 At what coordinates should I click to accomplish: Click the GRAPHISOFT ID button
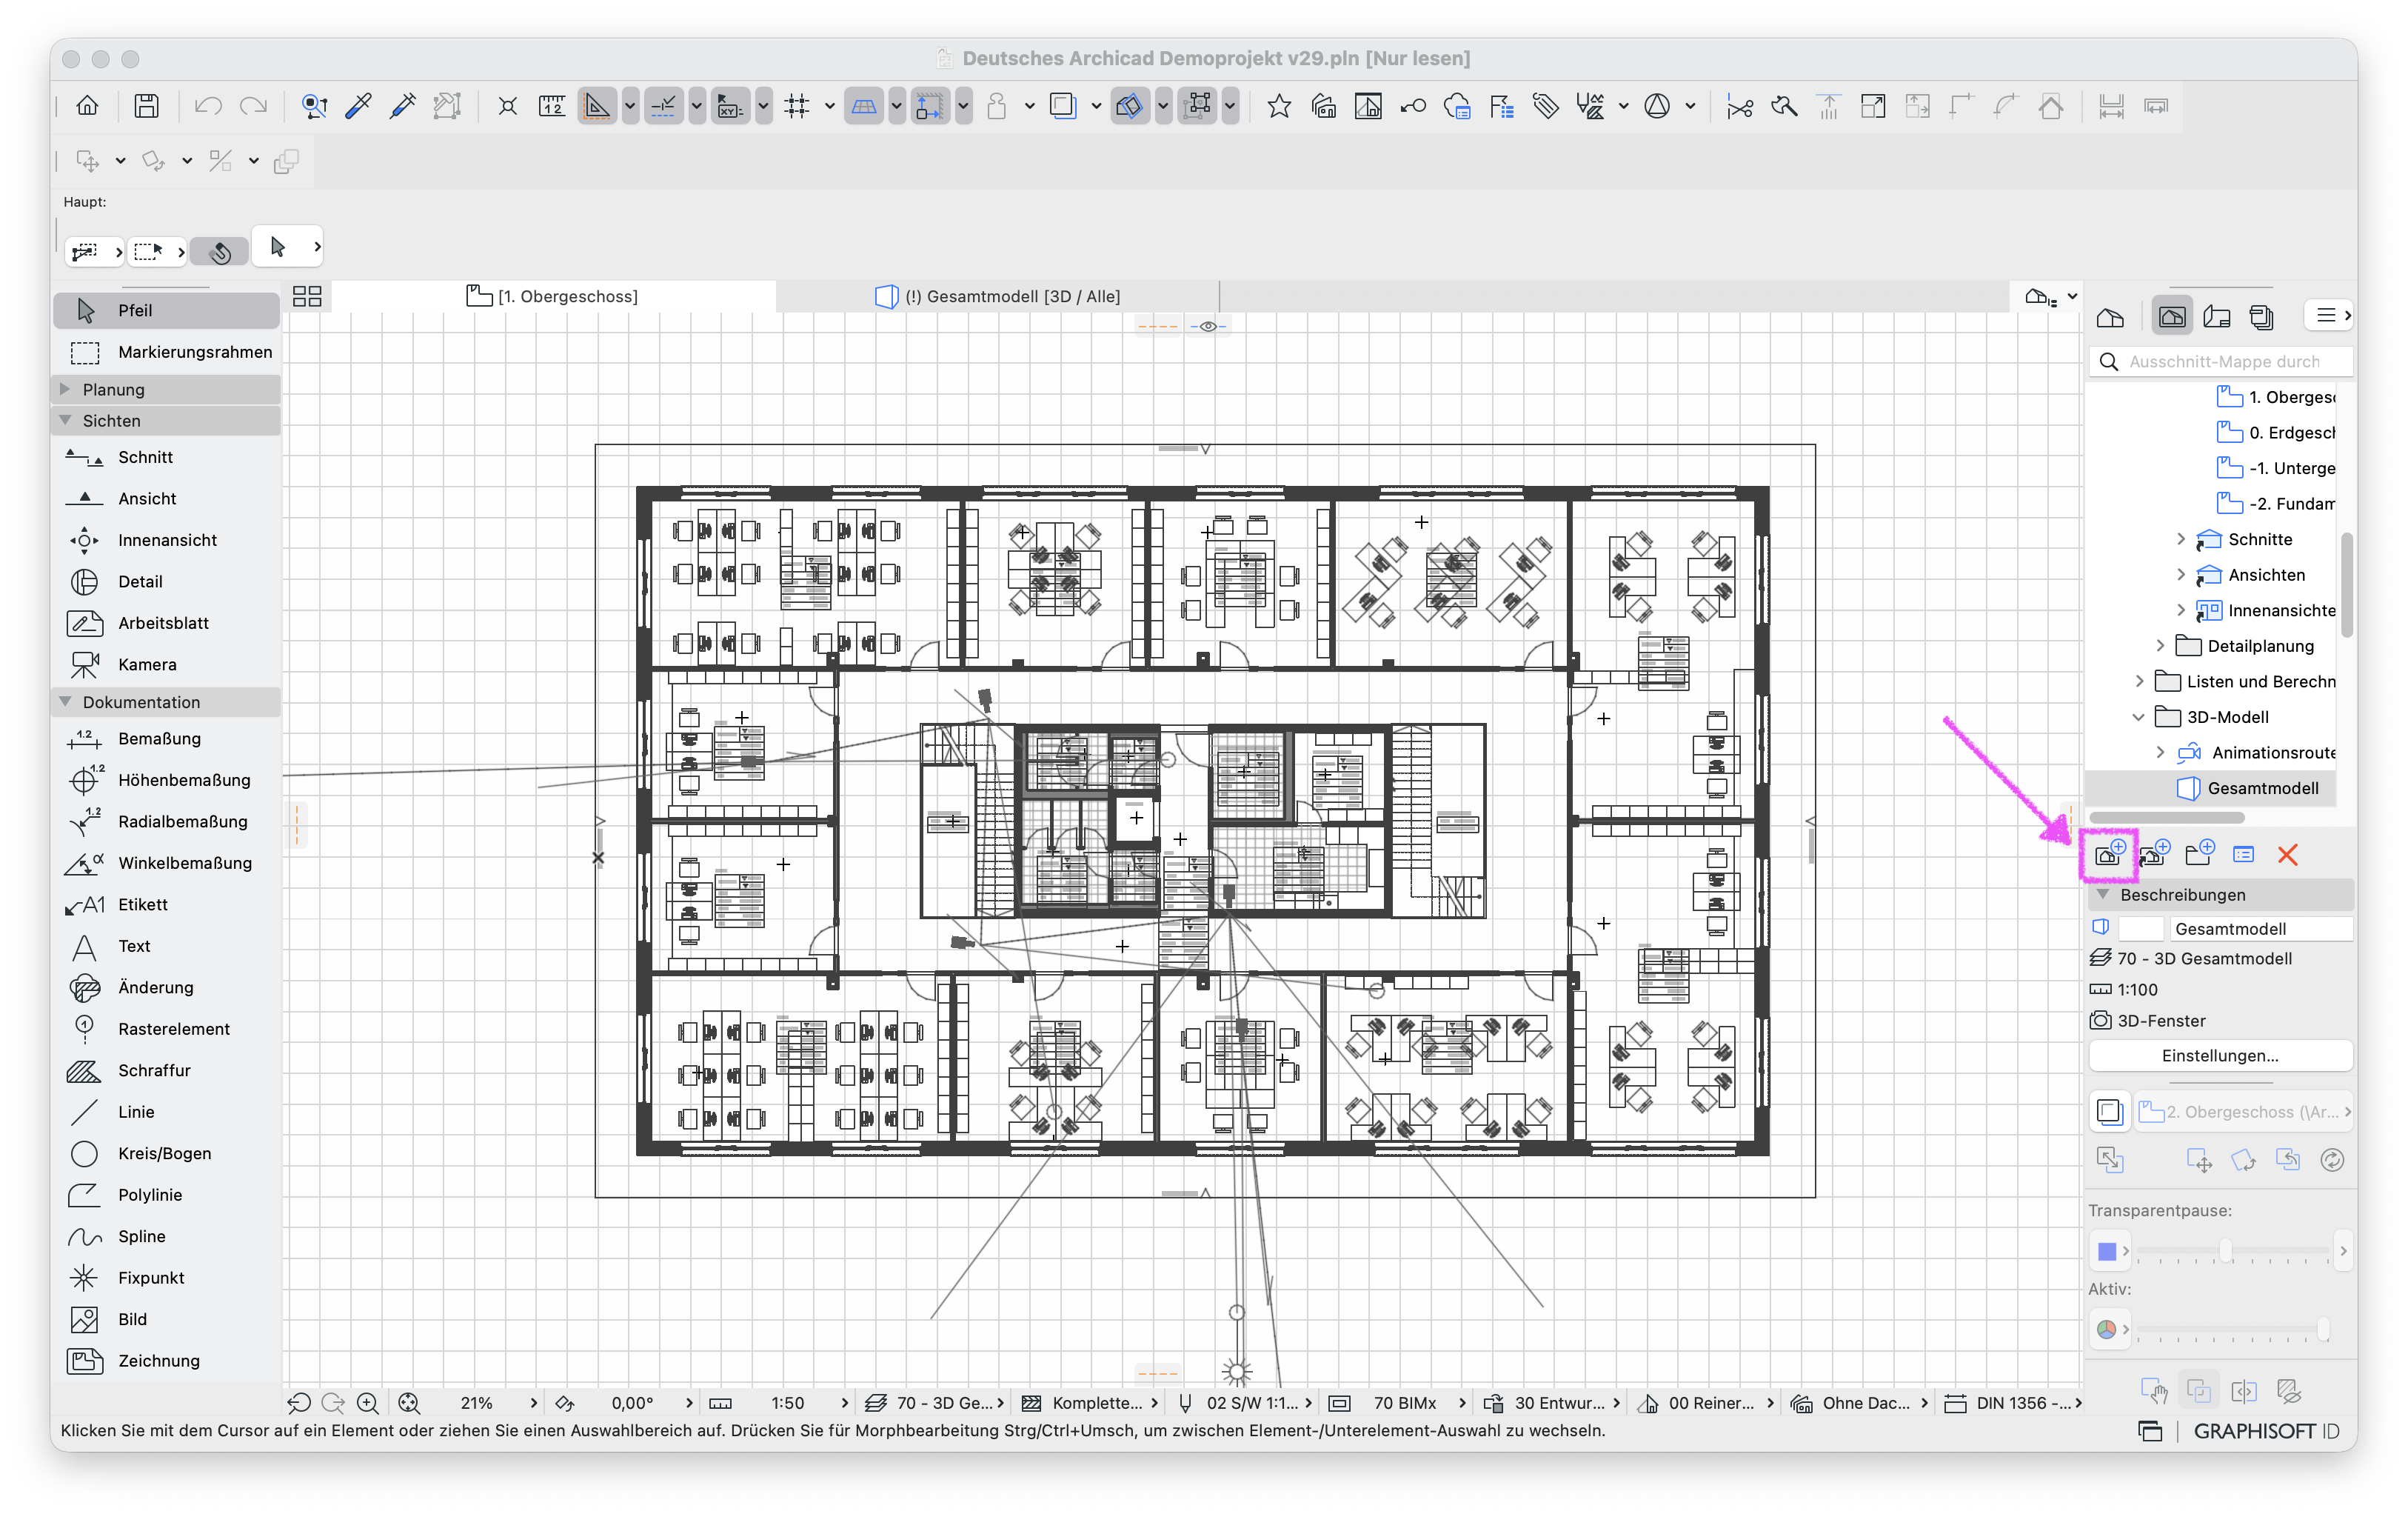pyautogui.click(x=2266, y=1431)
